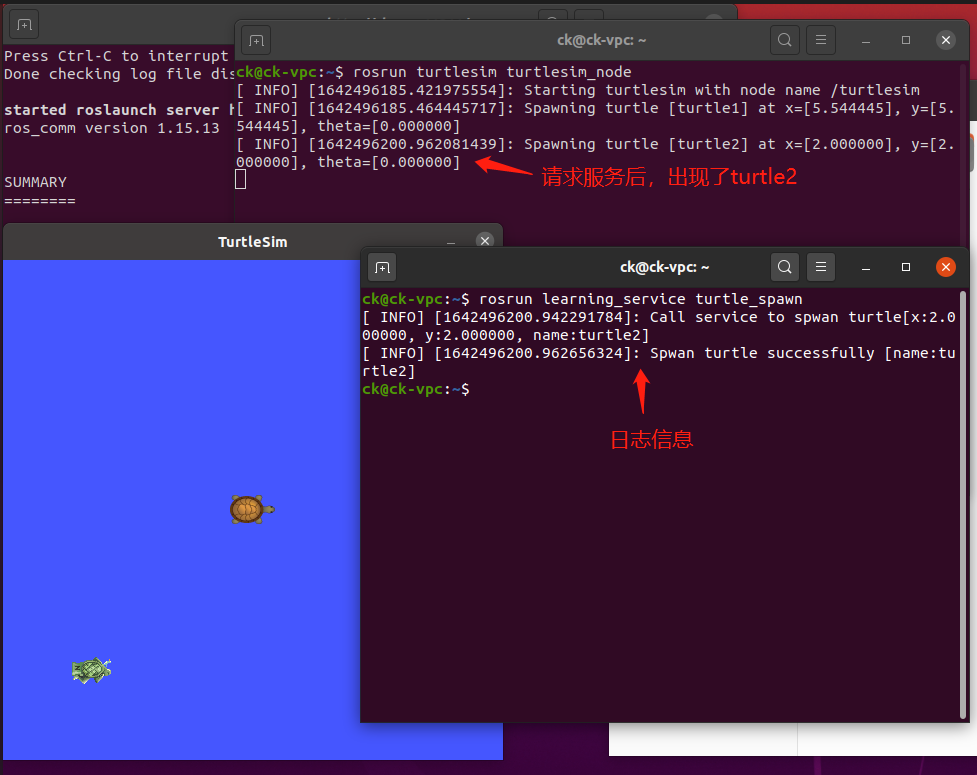Minimize the turtlesim_node terminal window

[865, 40]
